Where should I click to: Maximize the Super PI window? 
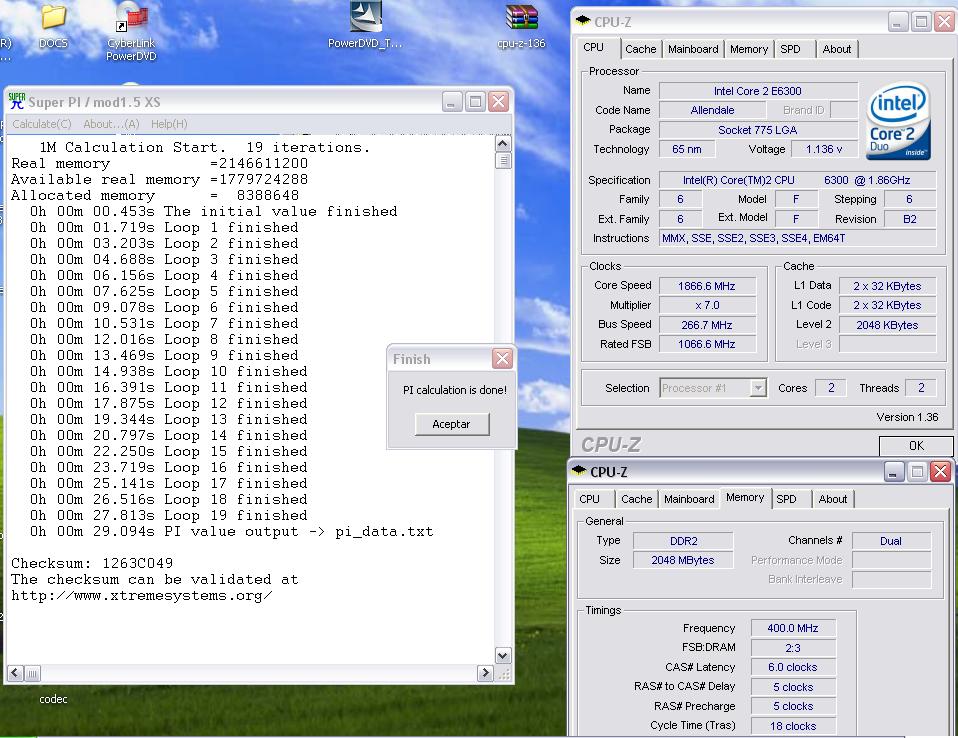(x=475, y=101)
